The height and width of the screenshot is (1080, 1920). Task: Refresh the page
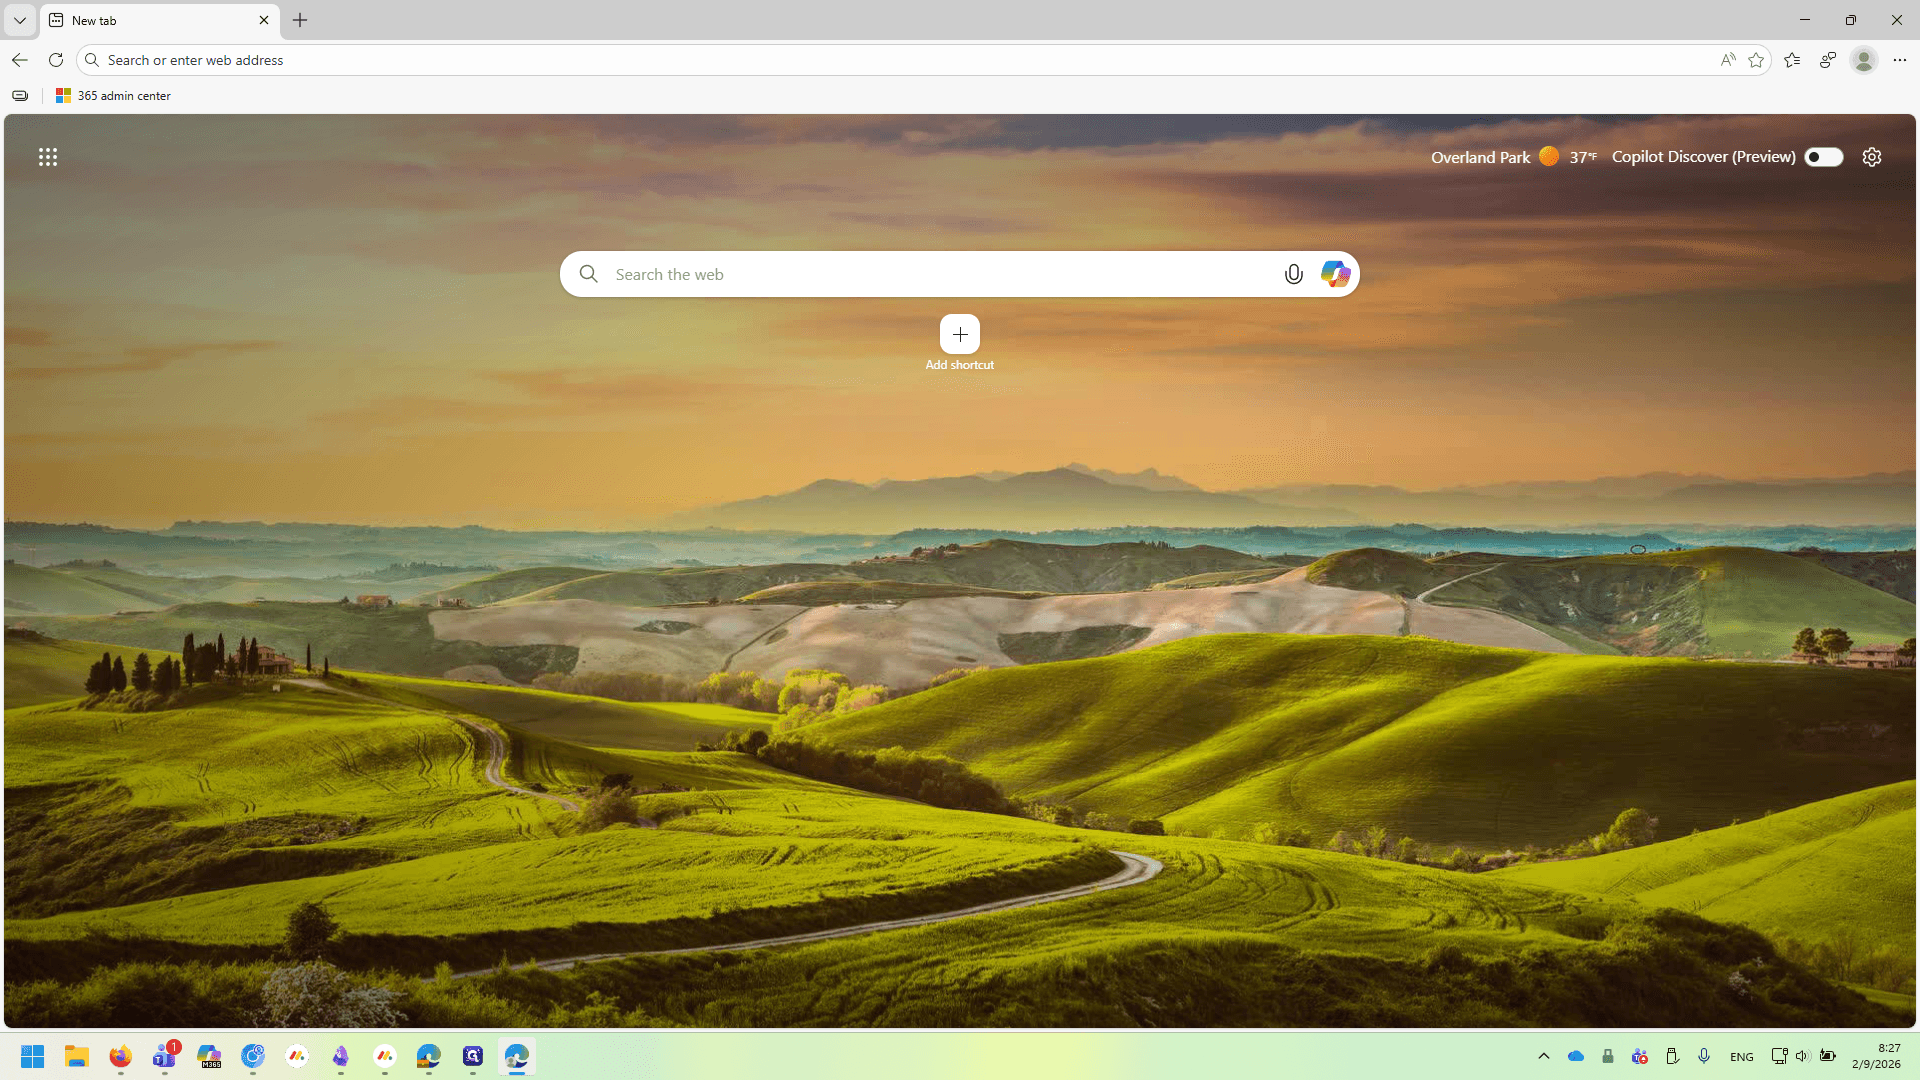[56, 60]
